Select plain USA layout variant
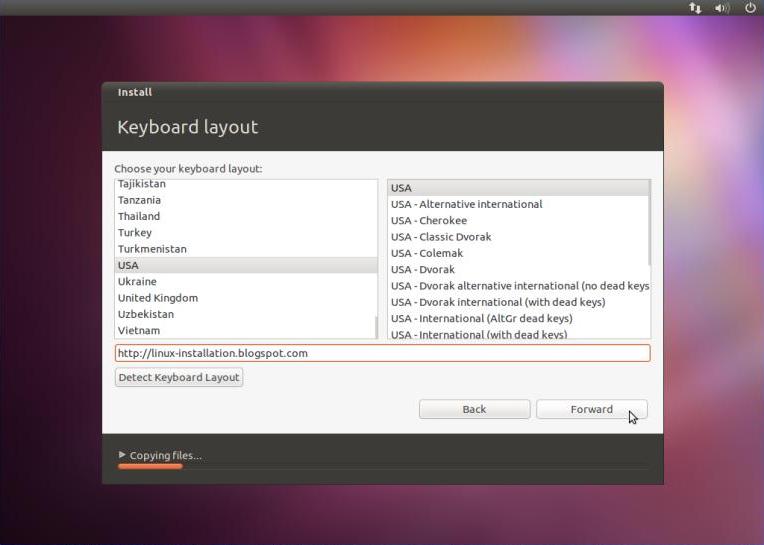Viewport: 764px width, 545px height. point(517,188)
